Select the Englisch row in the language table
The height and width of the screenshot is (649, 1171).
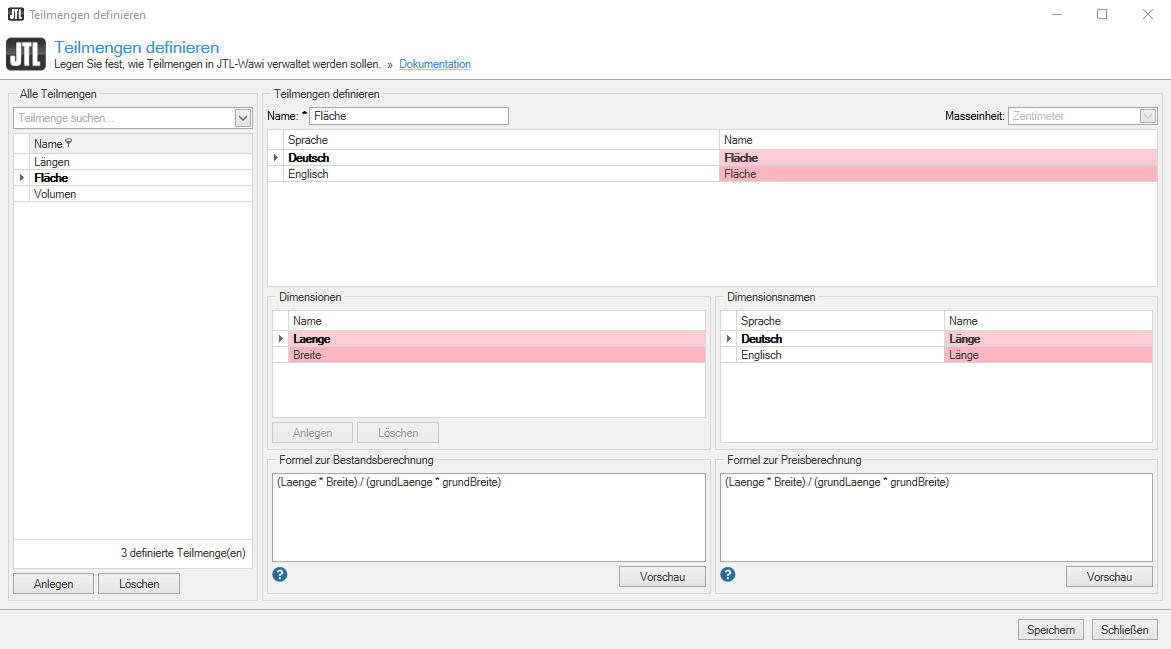(309, 174)
